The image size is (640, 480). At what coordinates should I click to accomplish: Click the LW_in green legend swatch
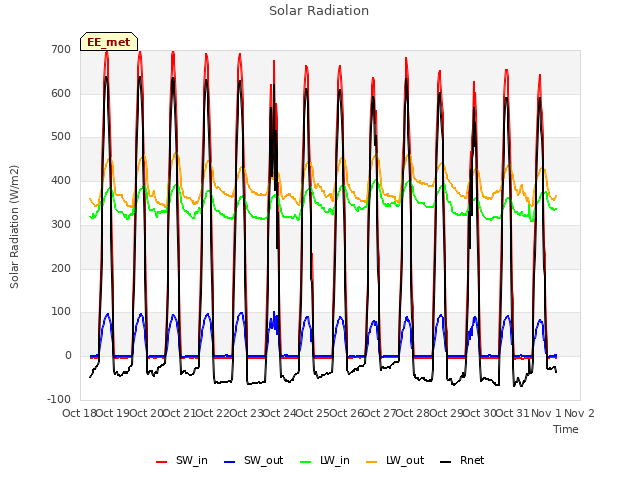click(x=305, y=462)
